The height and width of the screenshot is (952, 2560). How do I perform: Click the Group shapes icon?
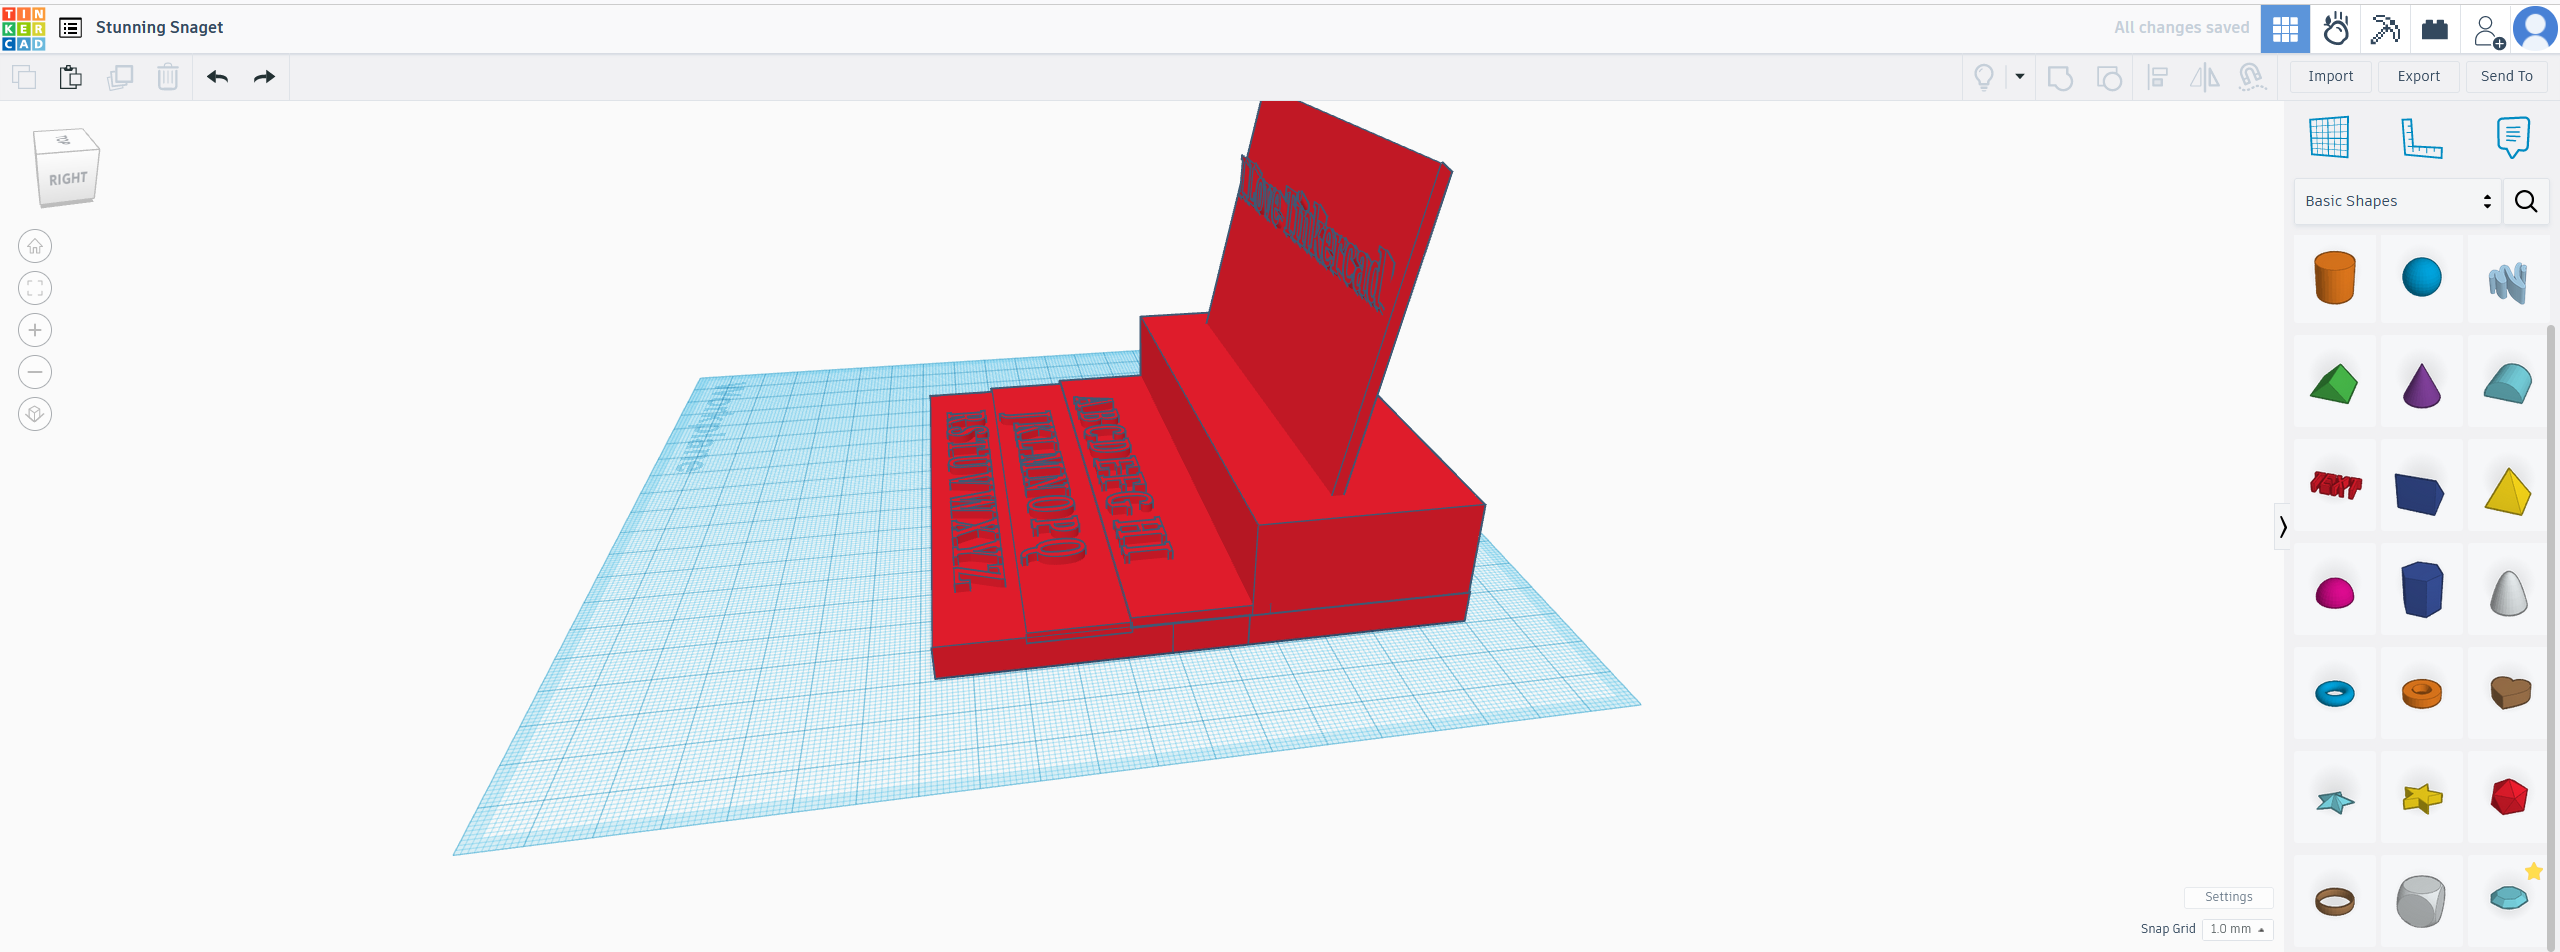(2060, 77)
